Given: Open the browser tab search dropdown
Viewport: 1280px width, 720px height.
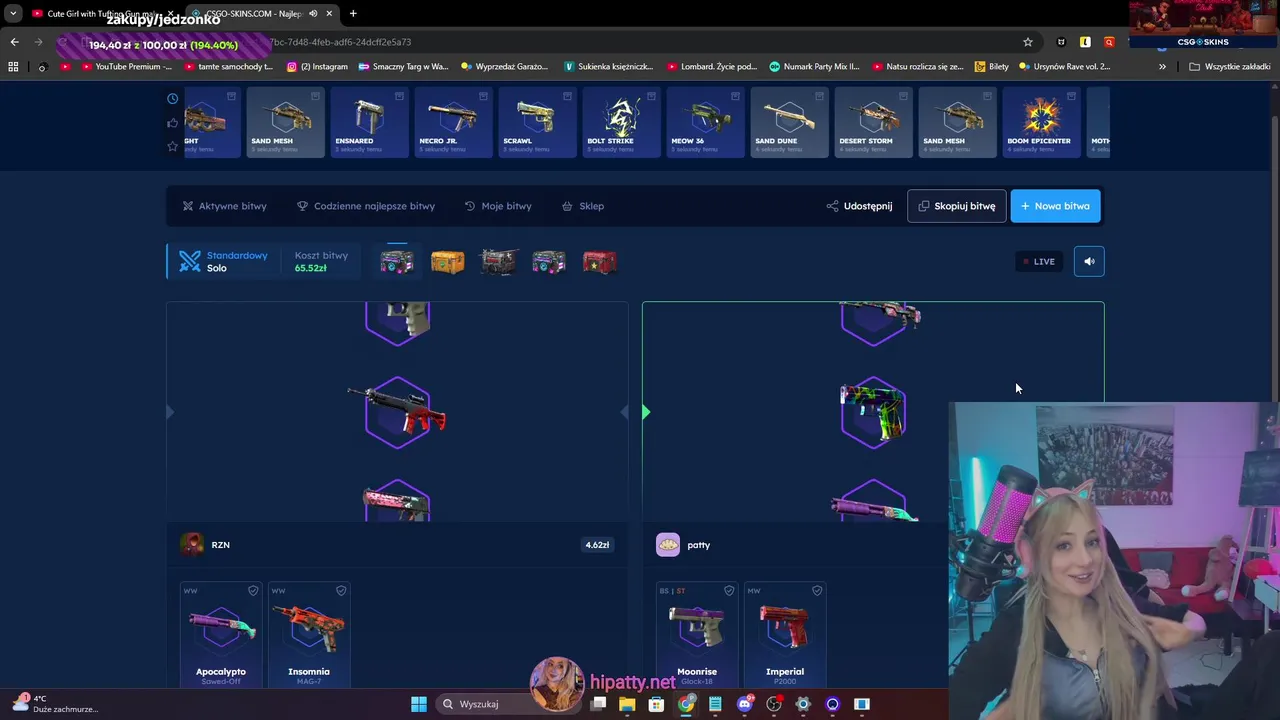Looking at the screenshot, I should [13, 13].
